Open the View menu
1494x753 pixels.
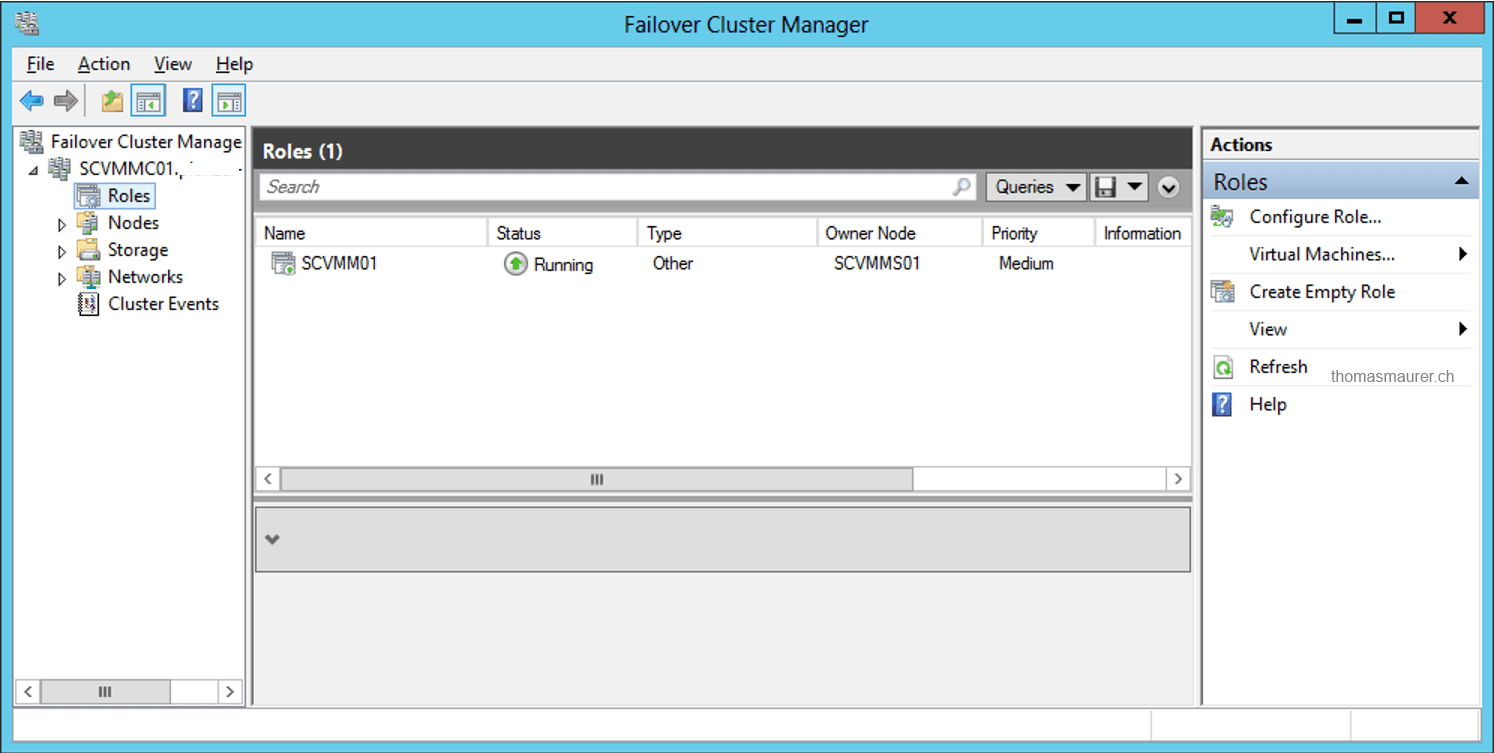click(x=173, y=64)
